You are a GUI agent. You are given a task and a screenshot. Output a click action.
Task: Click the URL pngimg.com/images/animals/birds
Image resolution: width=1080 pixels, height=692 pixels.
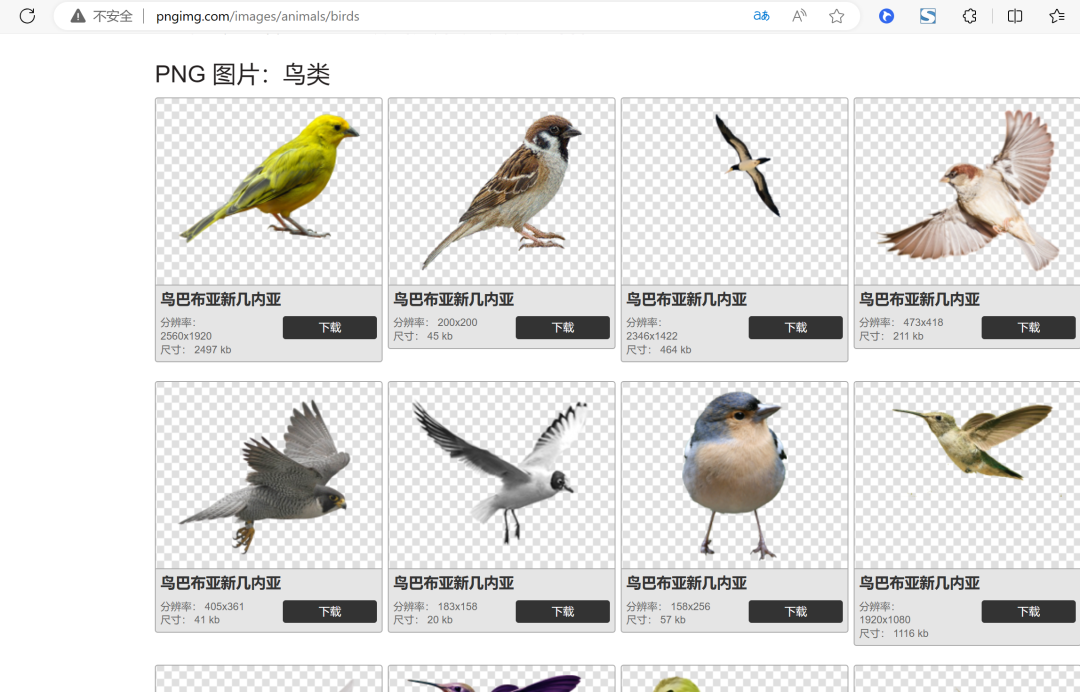click(258, 16)
